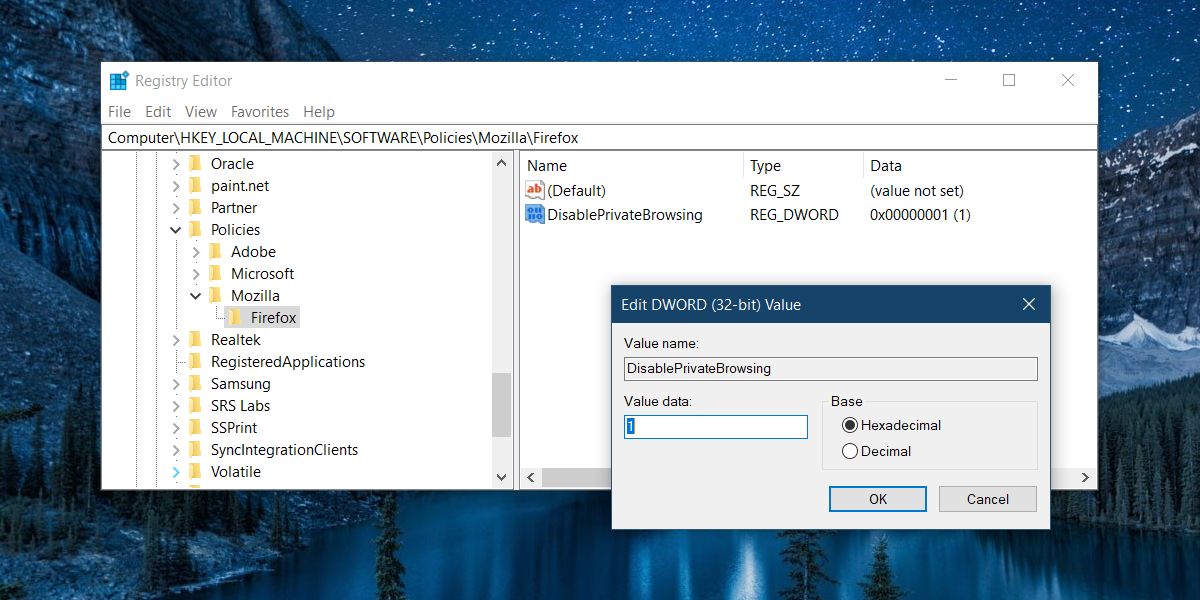This screenshot has width=1200, height=600.
Task: Confirm the DWORD edit with OK
Action: 878,499
